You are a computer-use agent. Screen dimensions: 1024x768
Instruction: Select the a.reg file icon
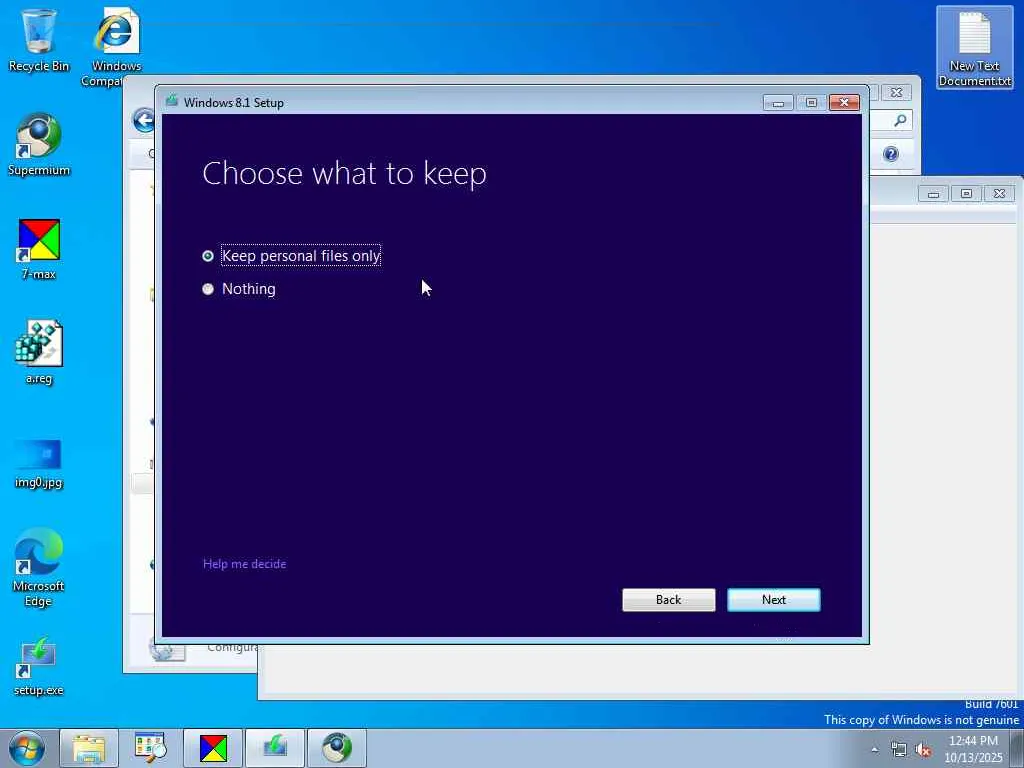39,353
